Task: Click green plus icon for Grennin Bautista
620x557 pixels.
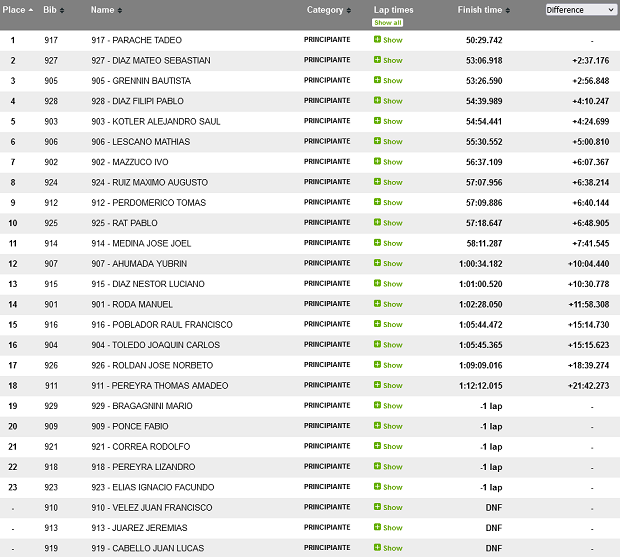Action: [x=377, y=80]
